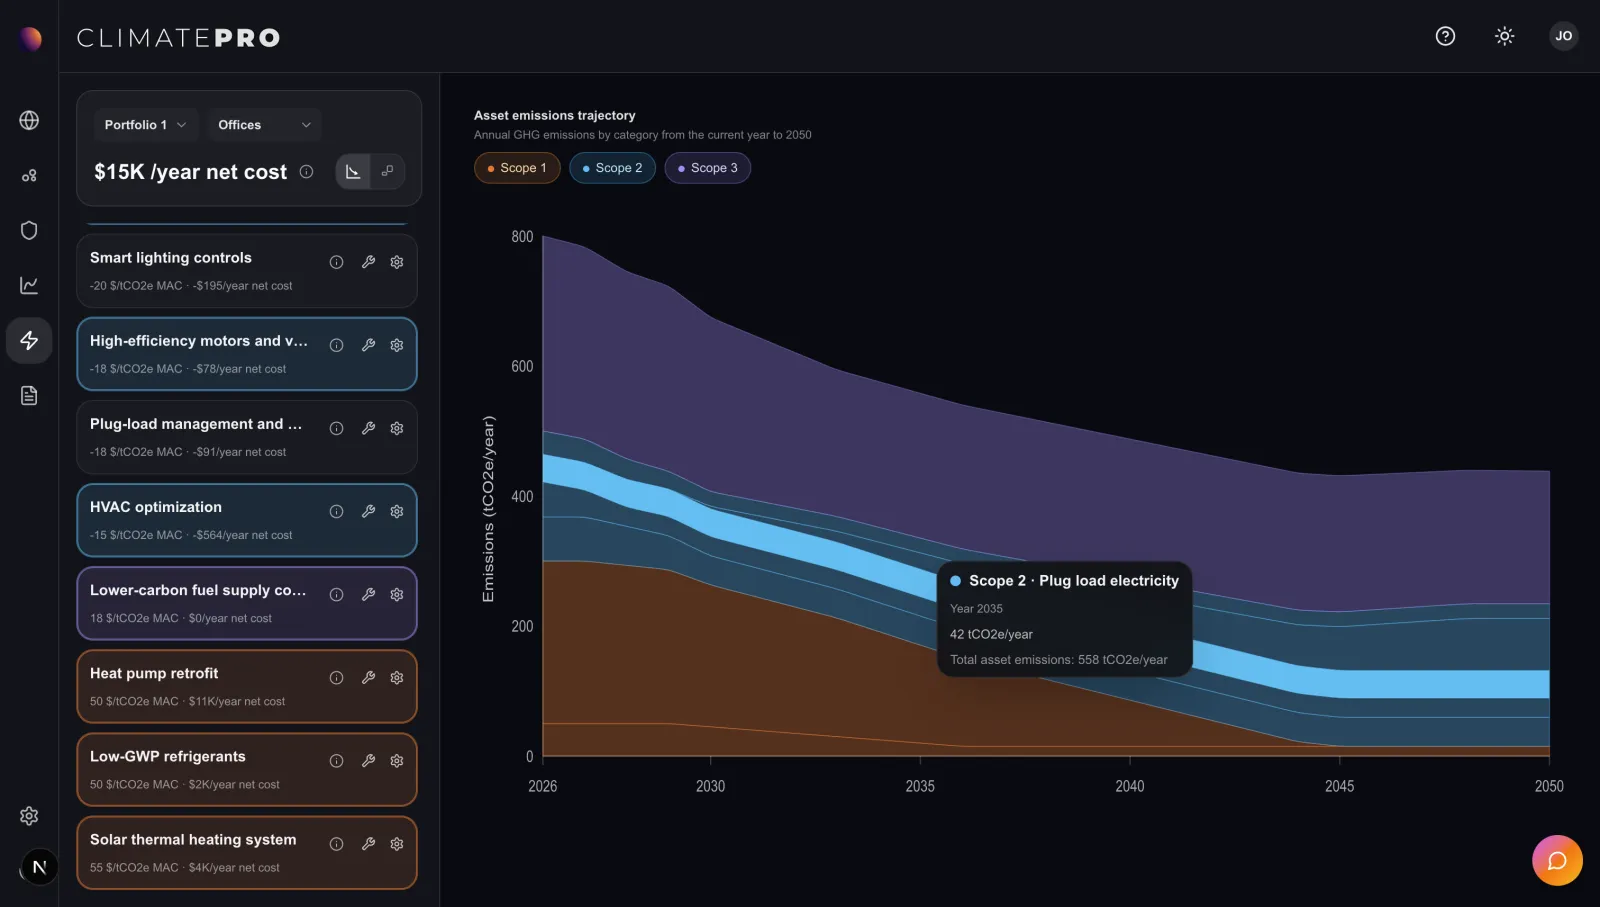Image resolution: width=1600 pixels, height=907 pixels.
Task: Toggle Scope 3 legend chip
Action: [x=707, y=168]
